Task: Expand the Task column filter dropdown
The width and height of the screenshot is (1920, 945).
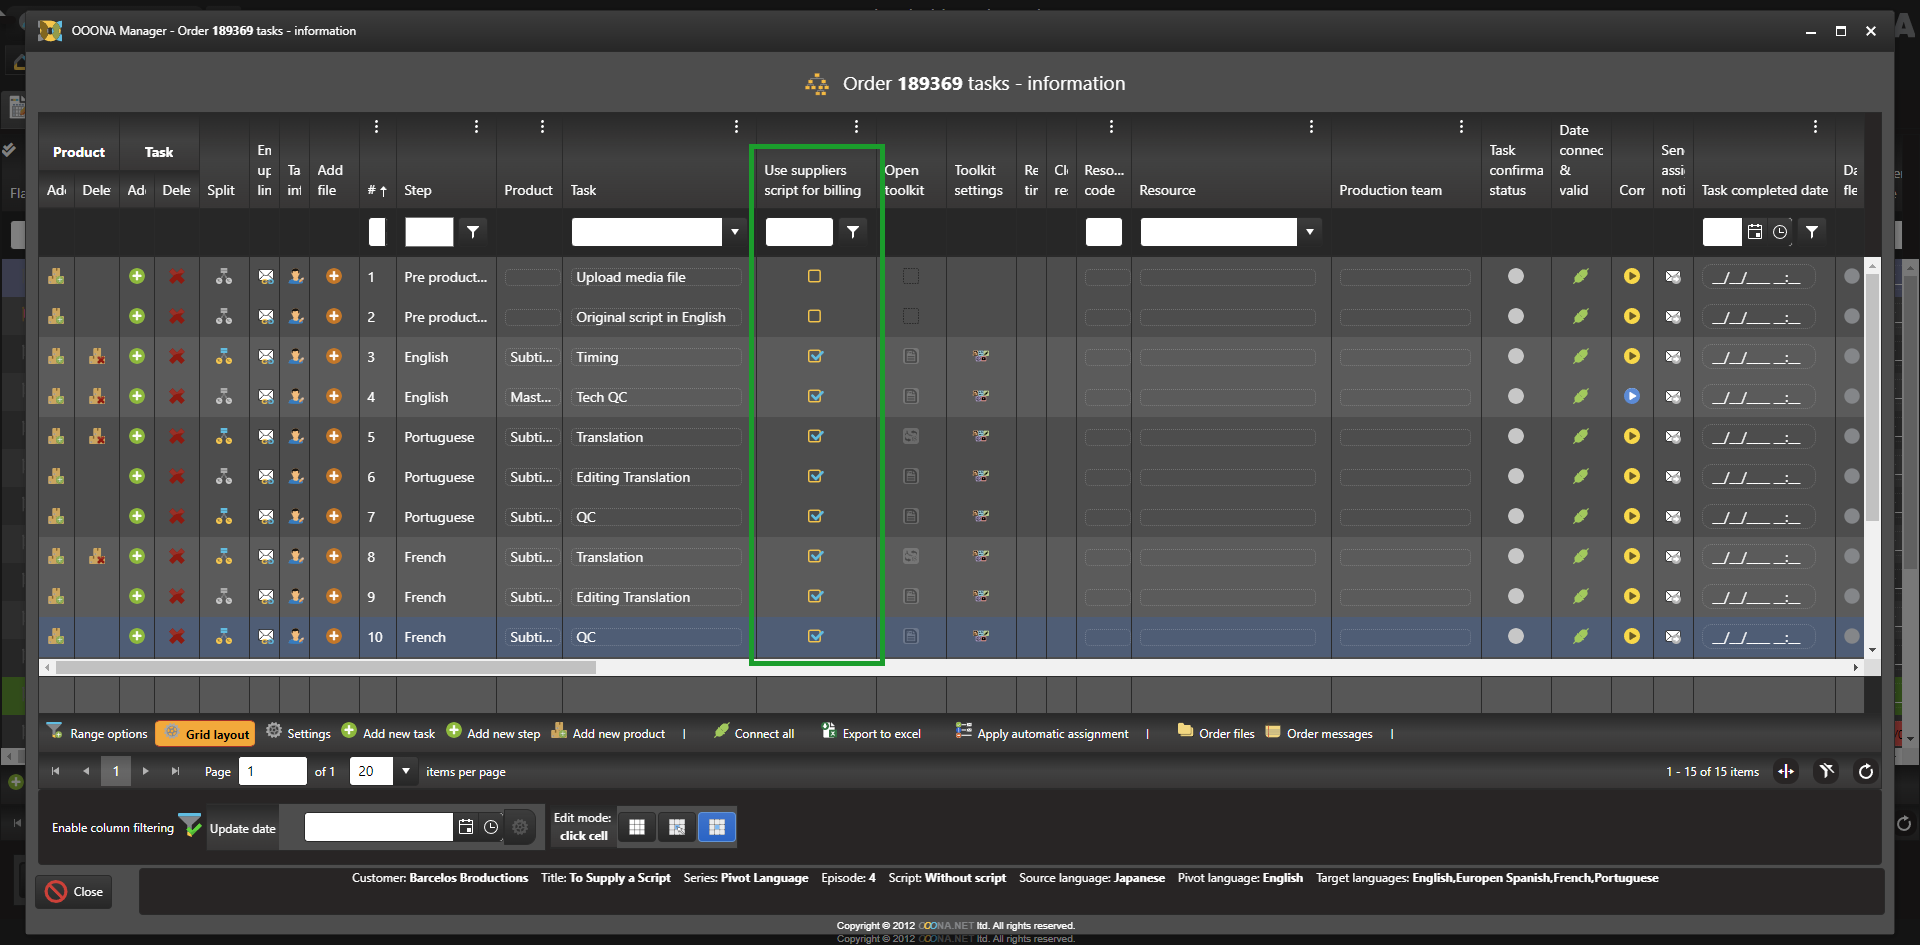Action: point(735,232)
